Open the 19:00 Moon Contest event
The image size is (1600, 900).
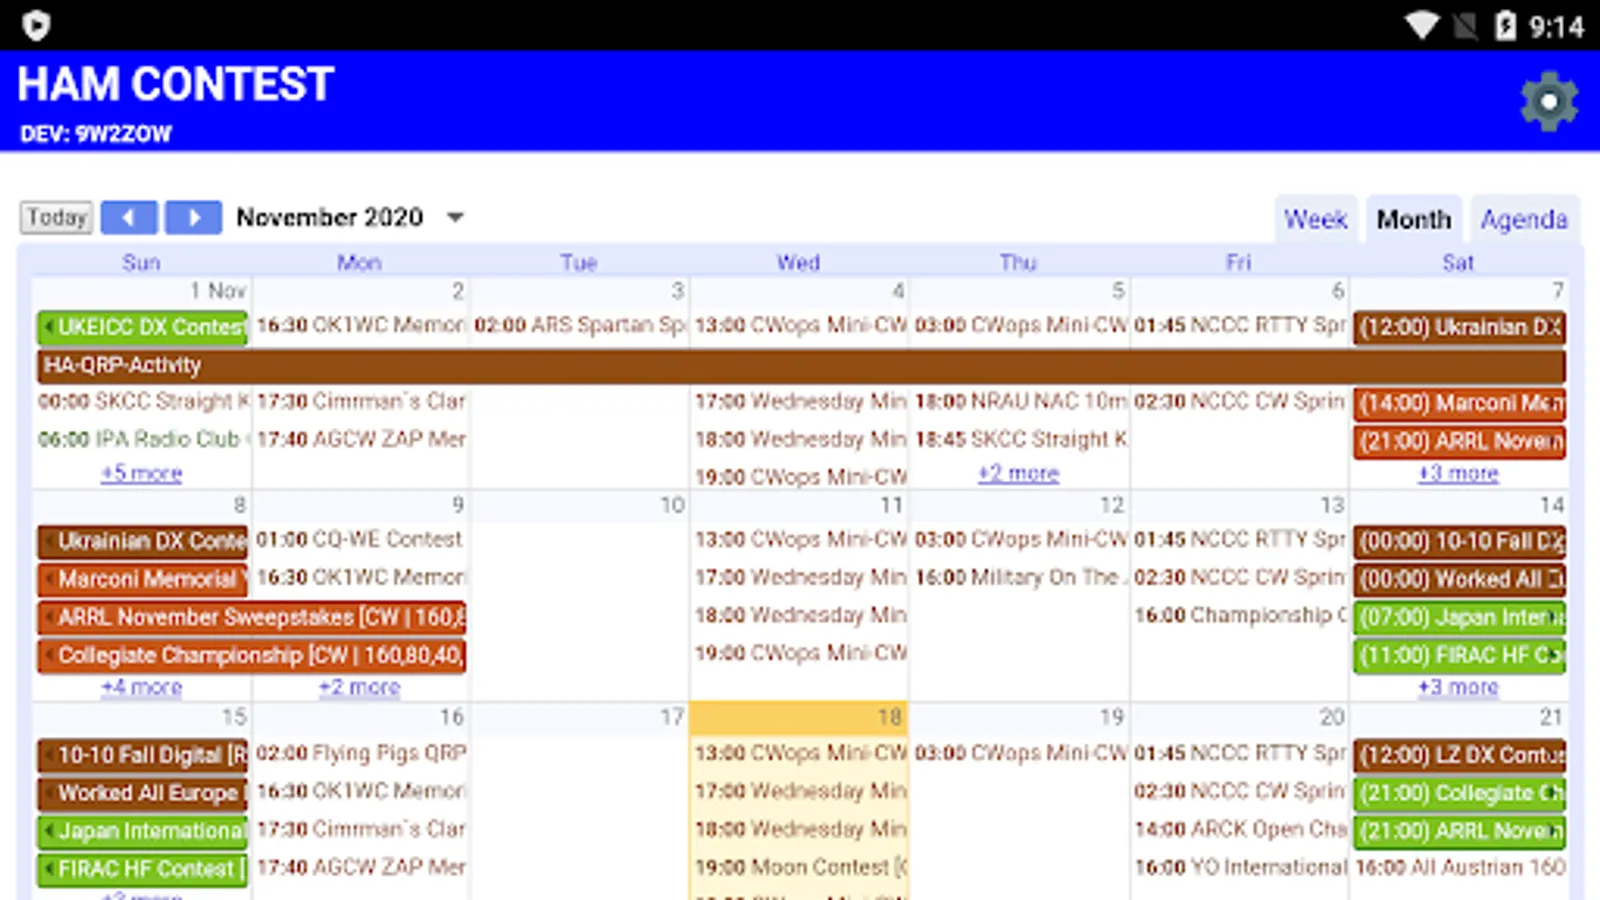pos(801,867)
